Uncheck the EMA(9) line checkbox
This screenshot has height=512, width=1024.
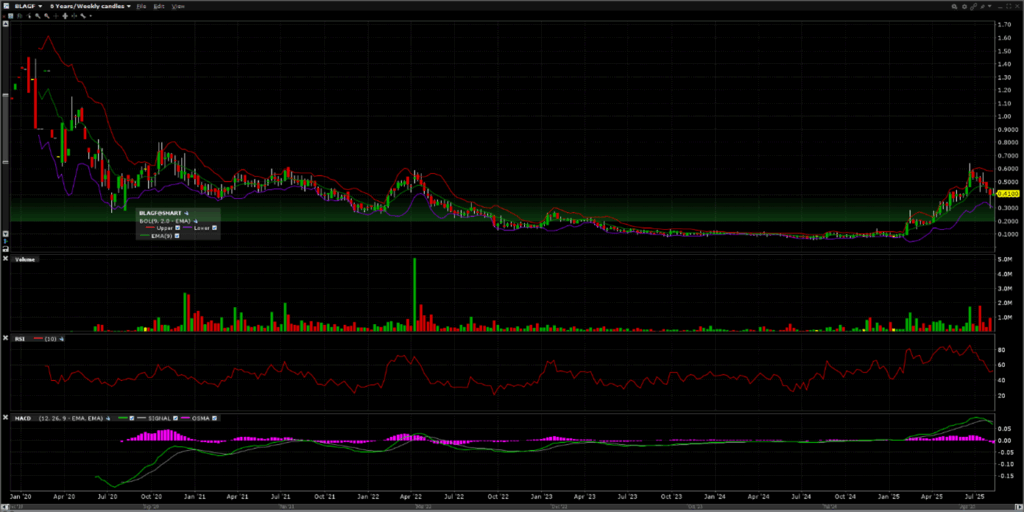pyautogui.click(x=179, y=236)
